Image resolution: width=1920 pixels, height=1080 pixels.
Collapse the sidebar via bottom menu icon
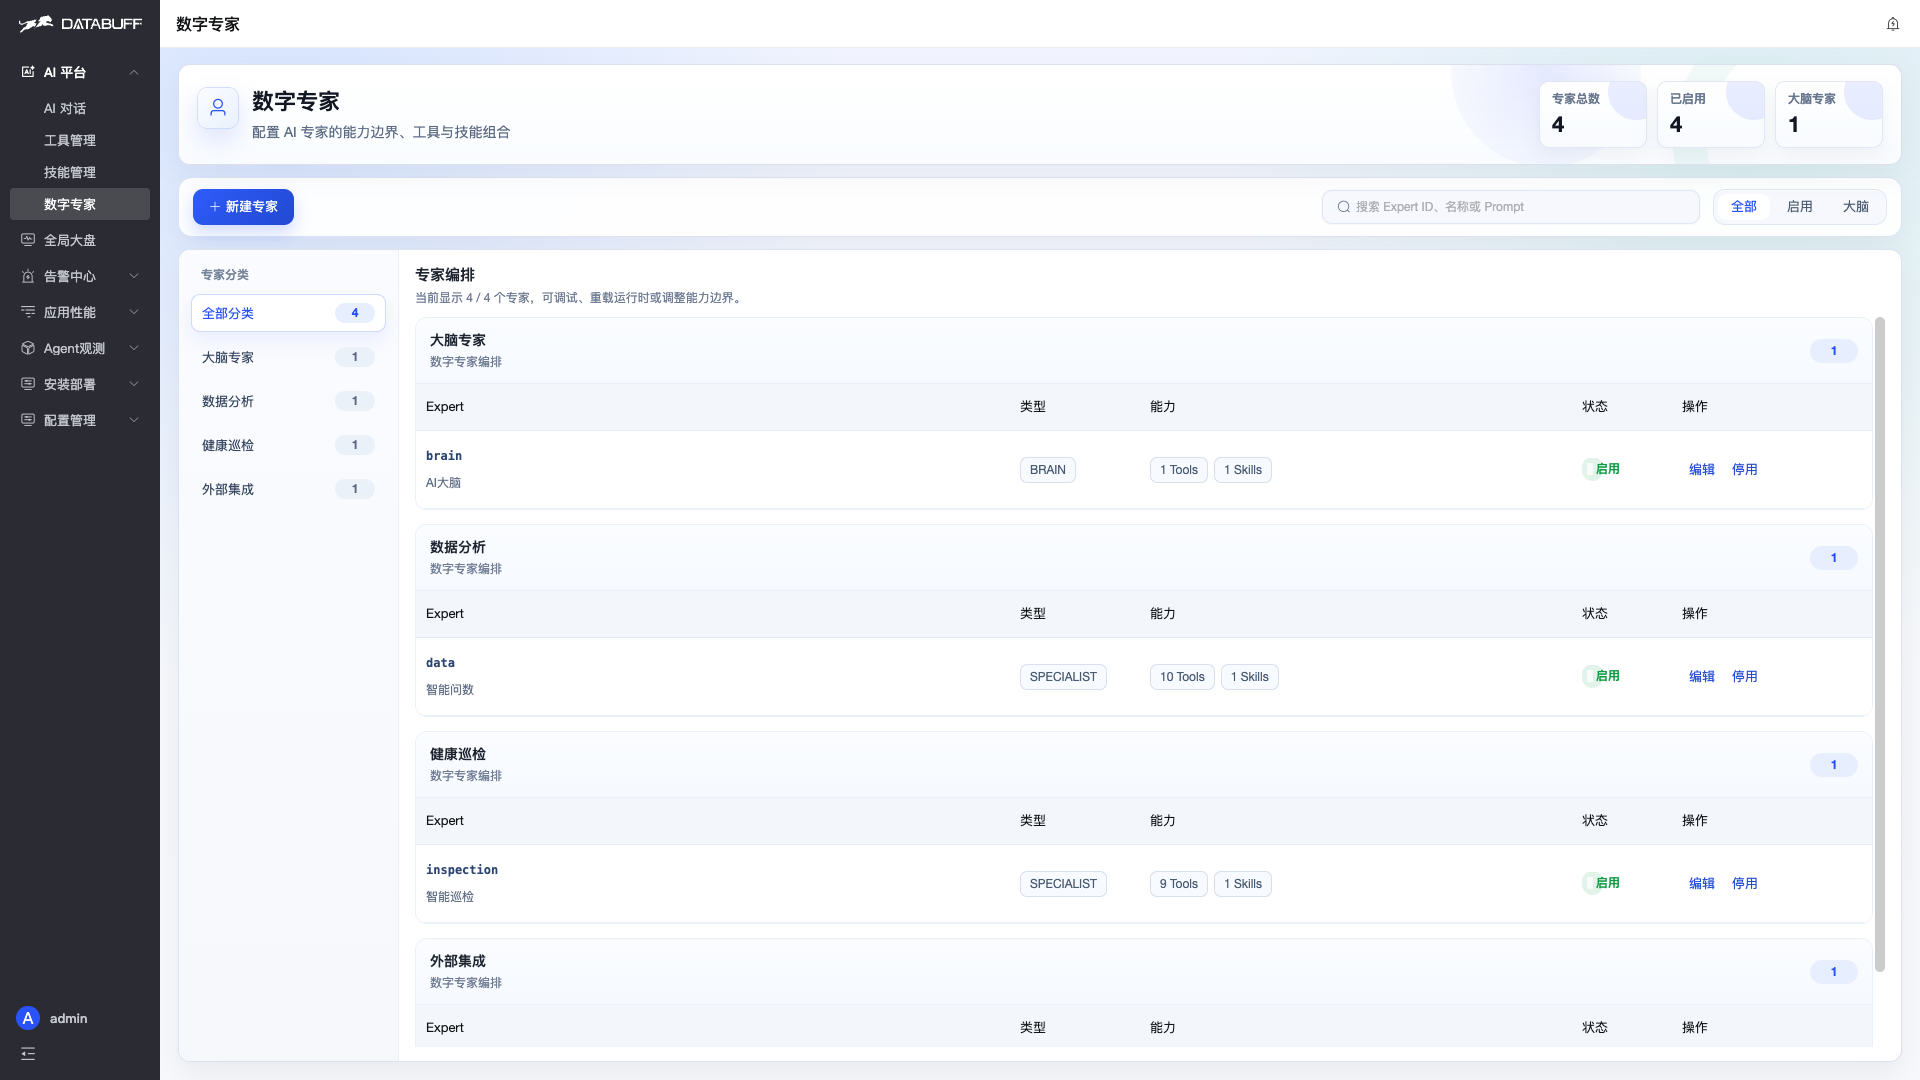coord(28,1053)
